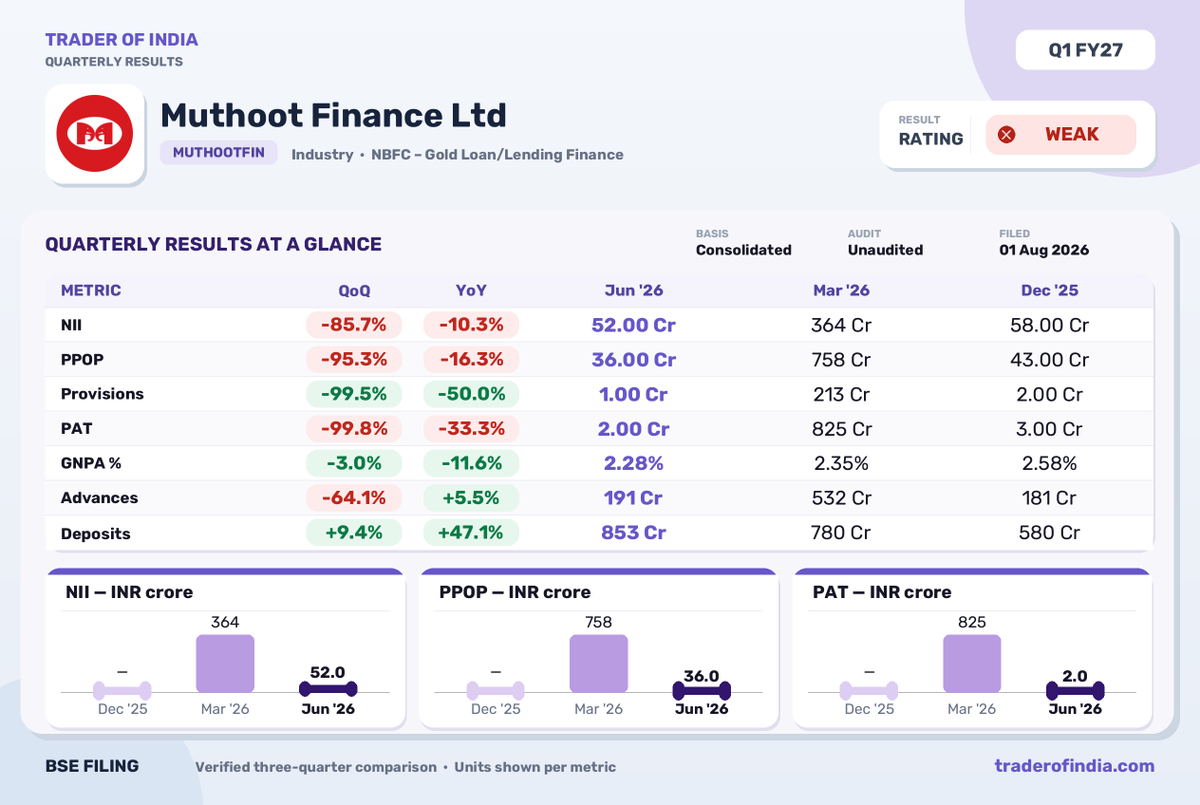1200x805 pixels.
Task: Click the 191 Cr Advances value
Action: (x=634, y=498)
